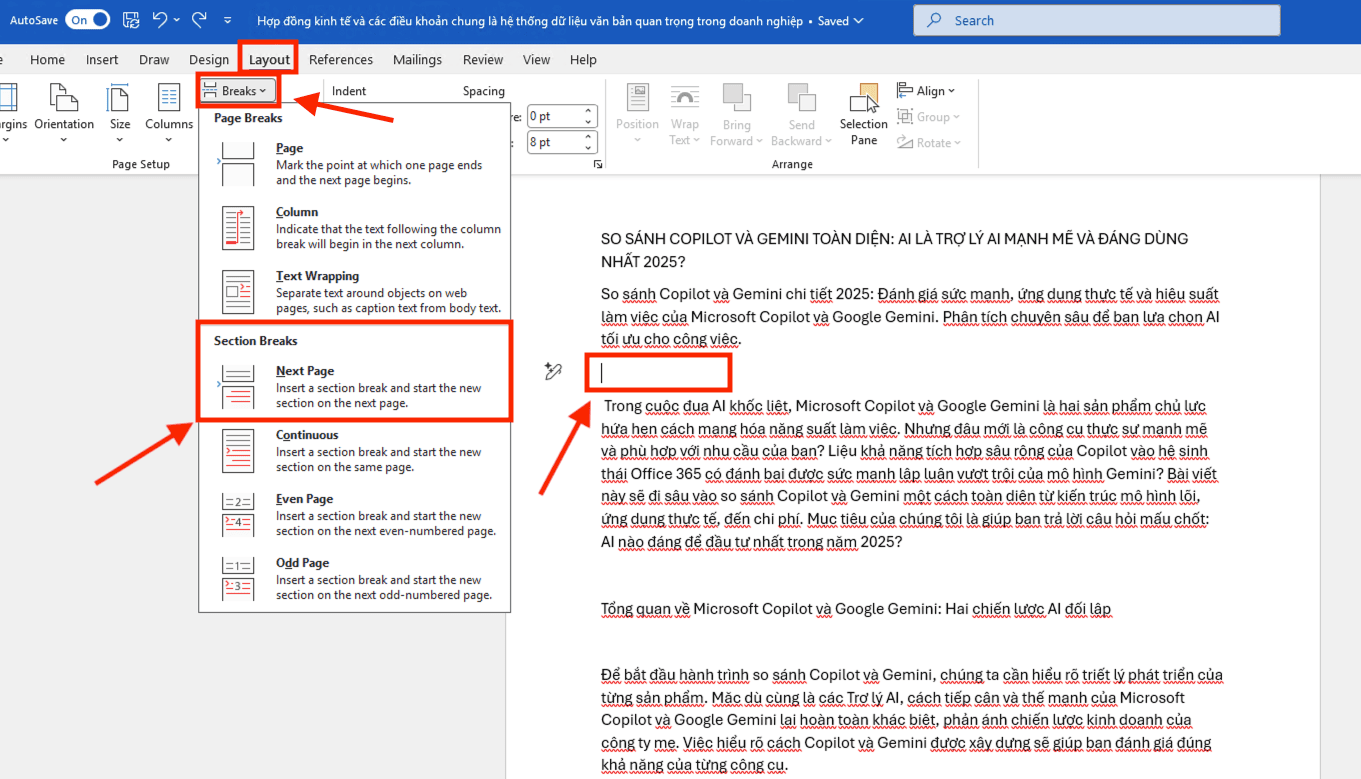
Task: Increase the Spacing Before value
Action: 589,111
